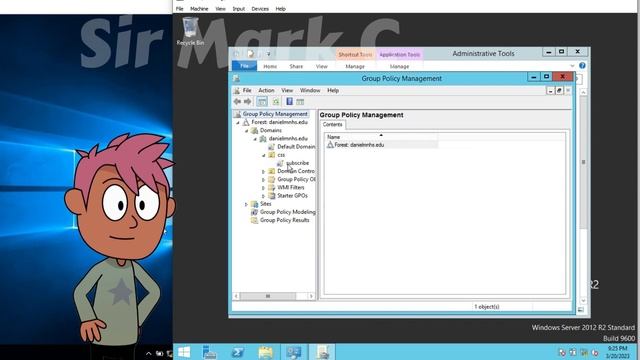Collapse the danielmnhs.edu domain node
This screenshot has width=640, height=360.
click(x=255, y=139)
